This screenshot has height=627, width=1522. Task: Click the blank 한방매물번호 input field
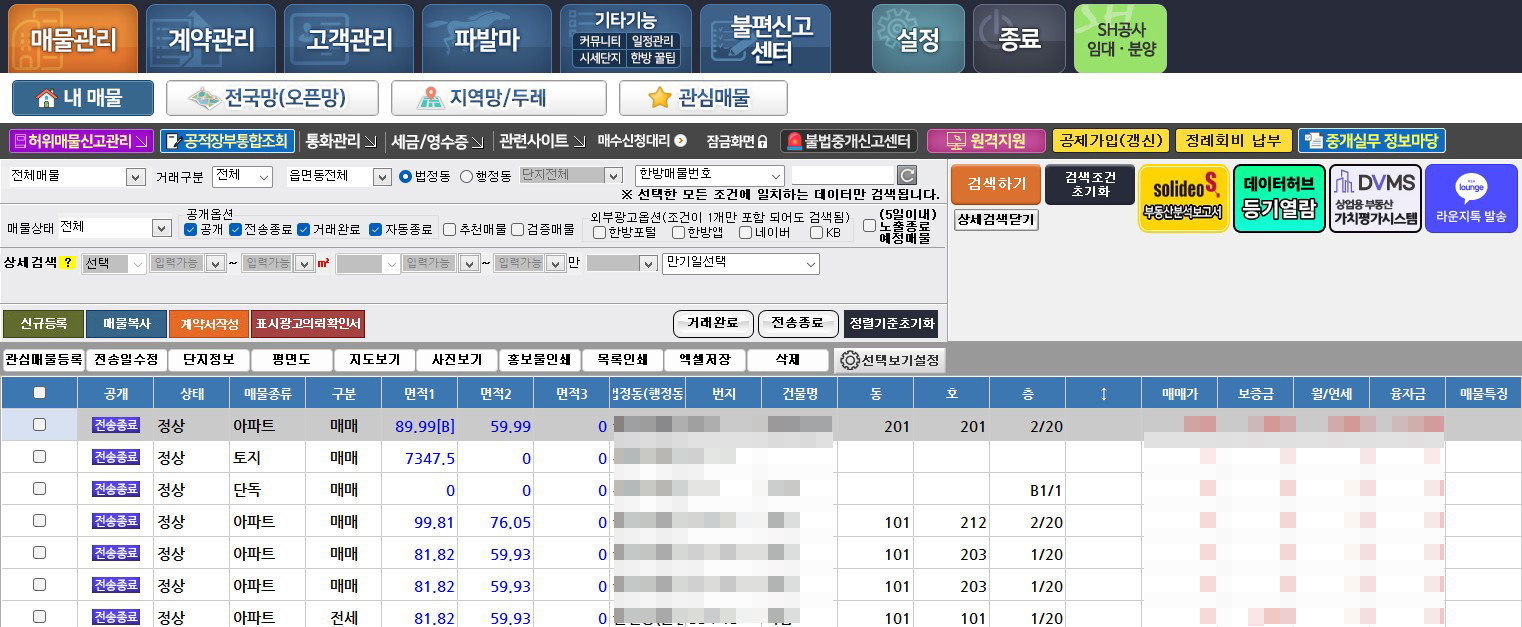pyautogui.click(x=845, y=175)
